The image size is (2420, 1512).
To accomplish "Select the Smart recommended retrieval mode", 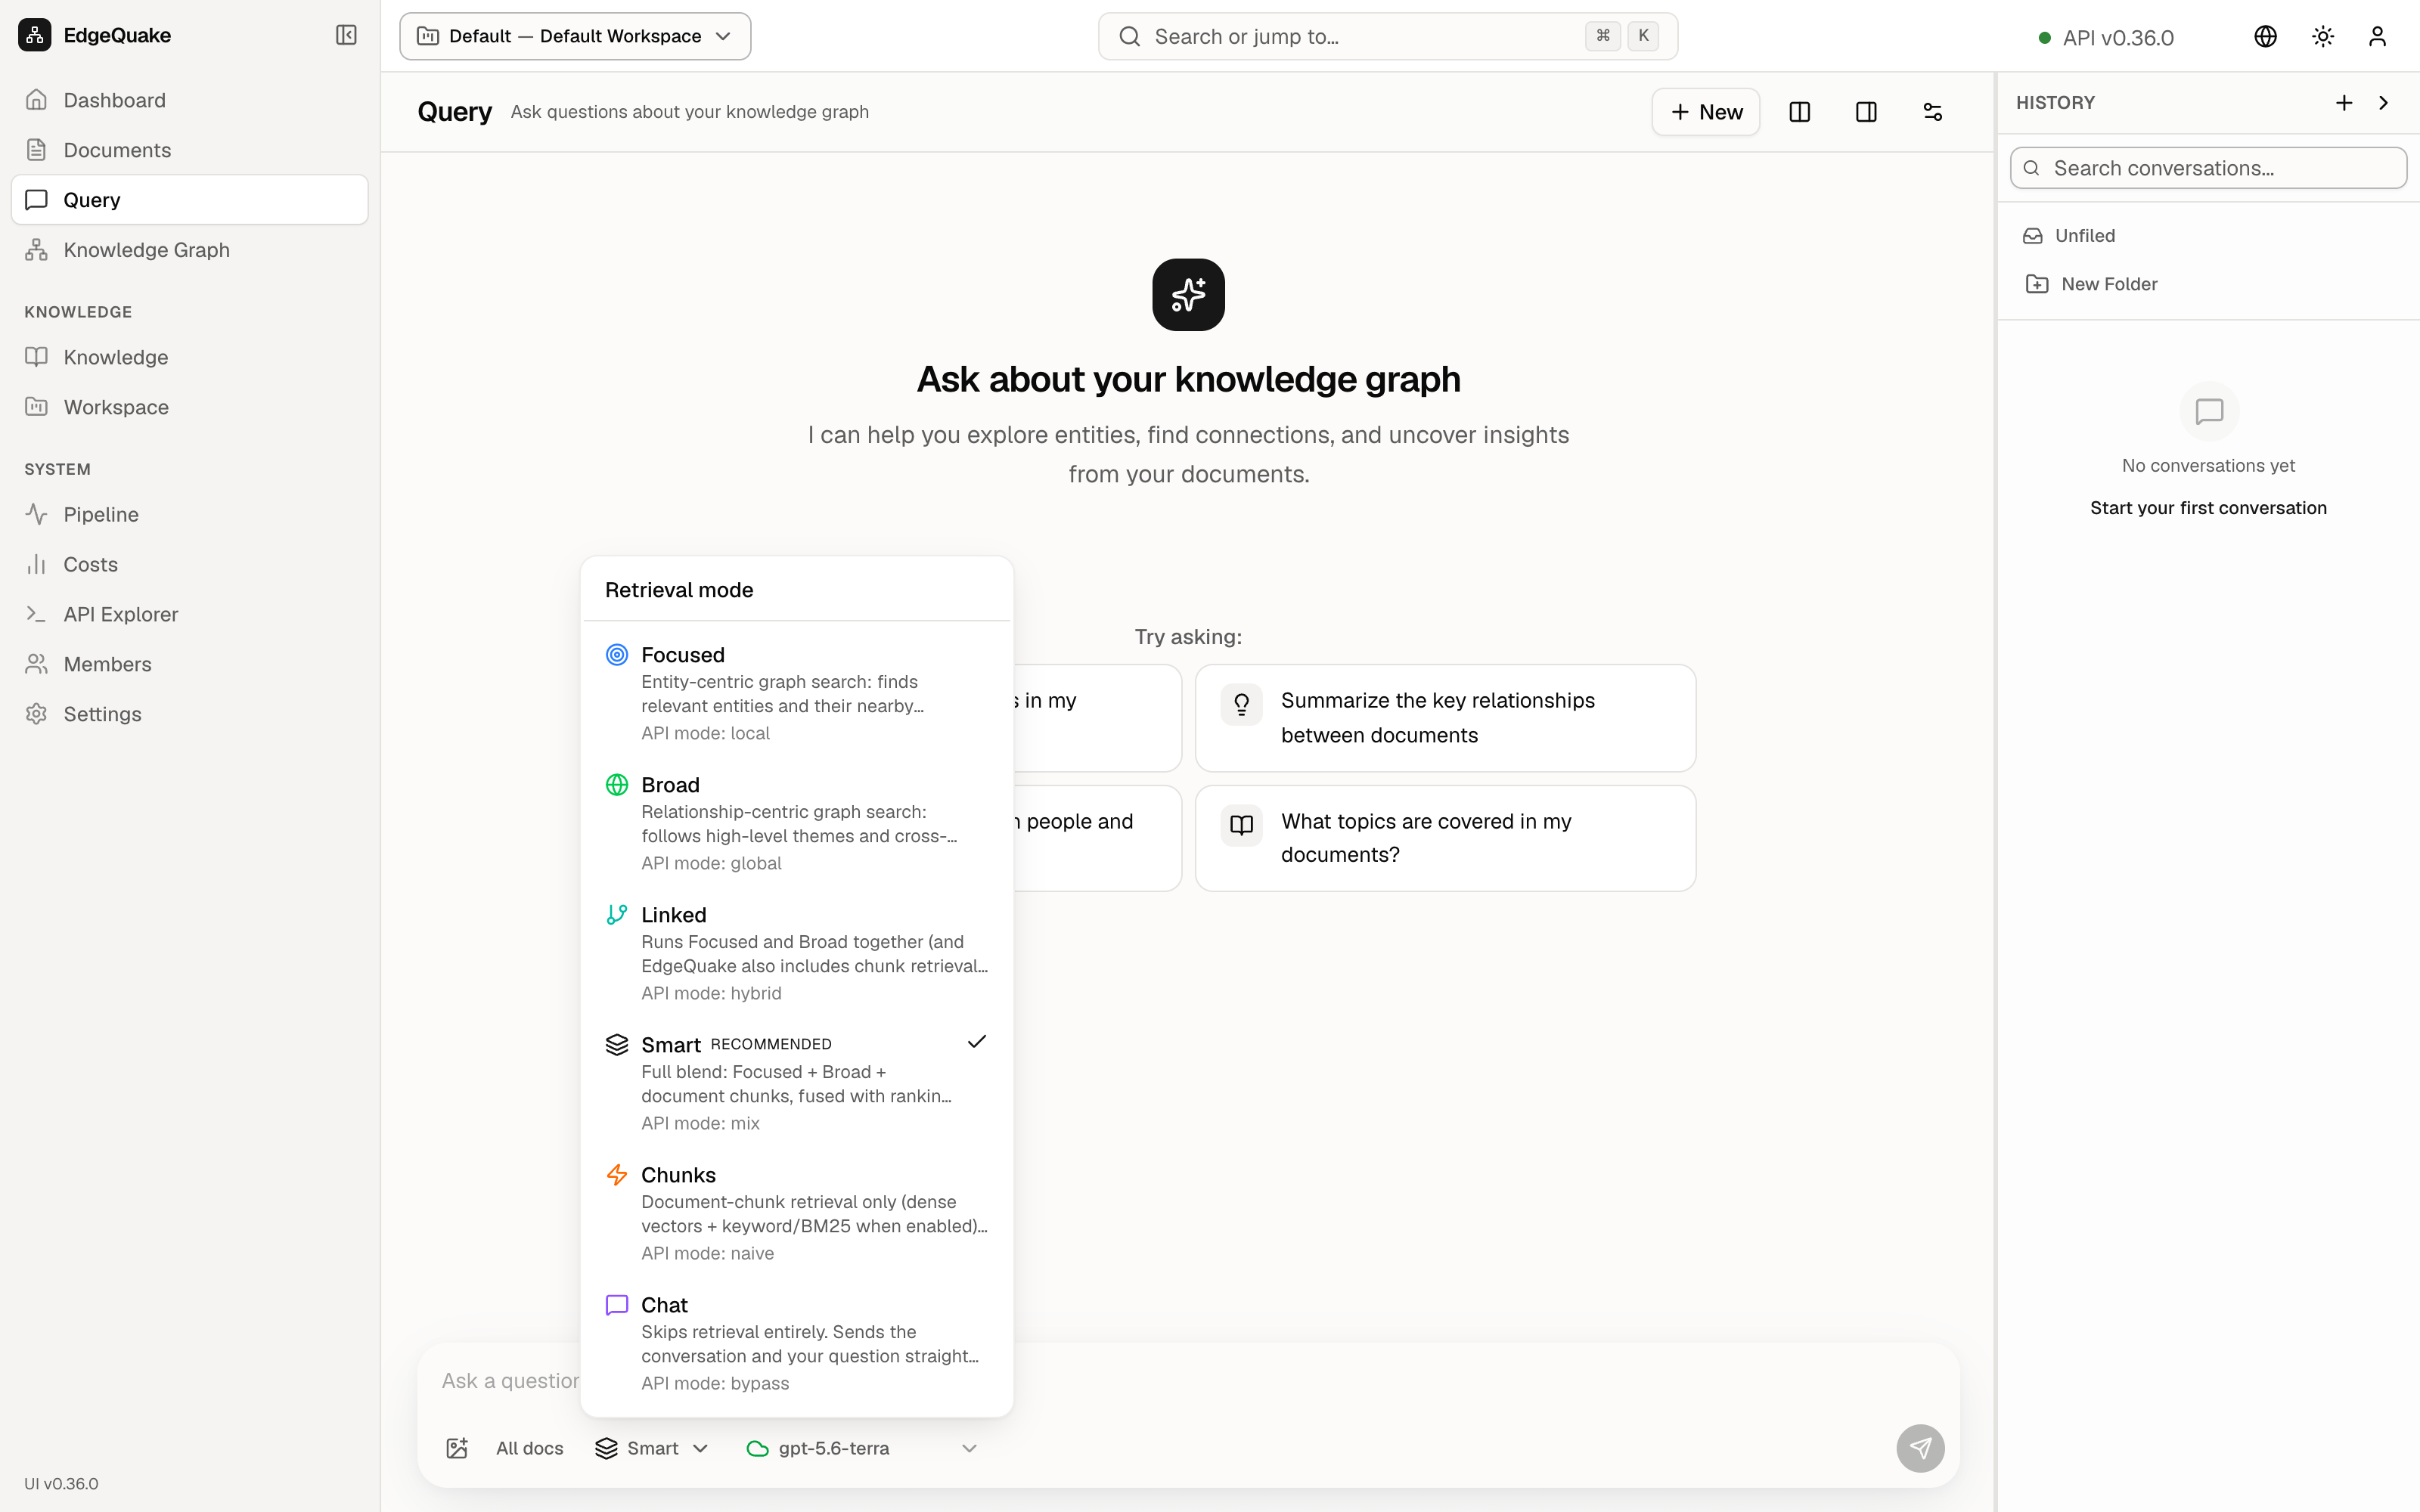I will click(796, 1082).
